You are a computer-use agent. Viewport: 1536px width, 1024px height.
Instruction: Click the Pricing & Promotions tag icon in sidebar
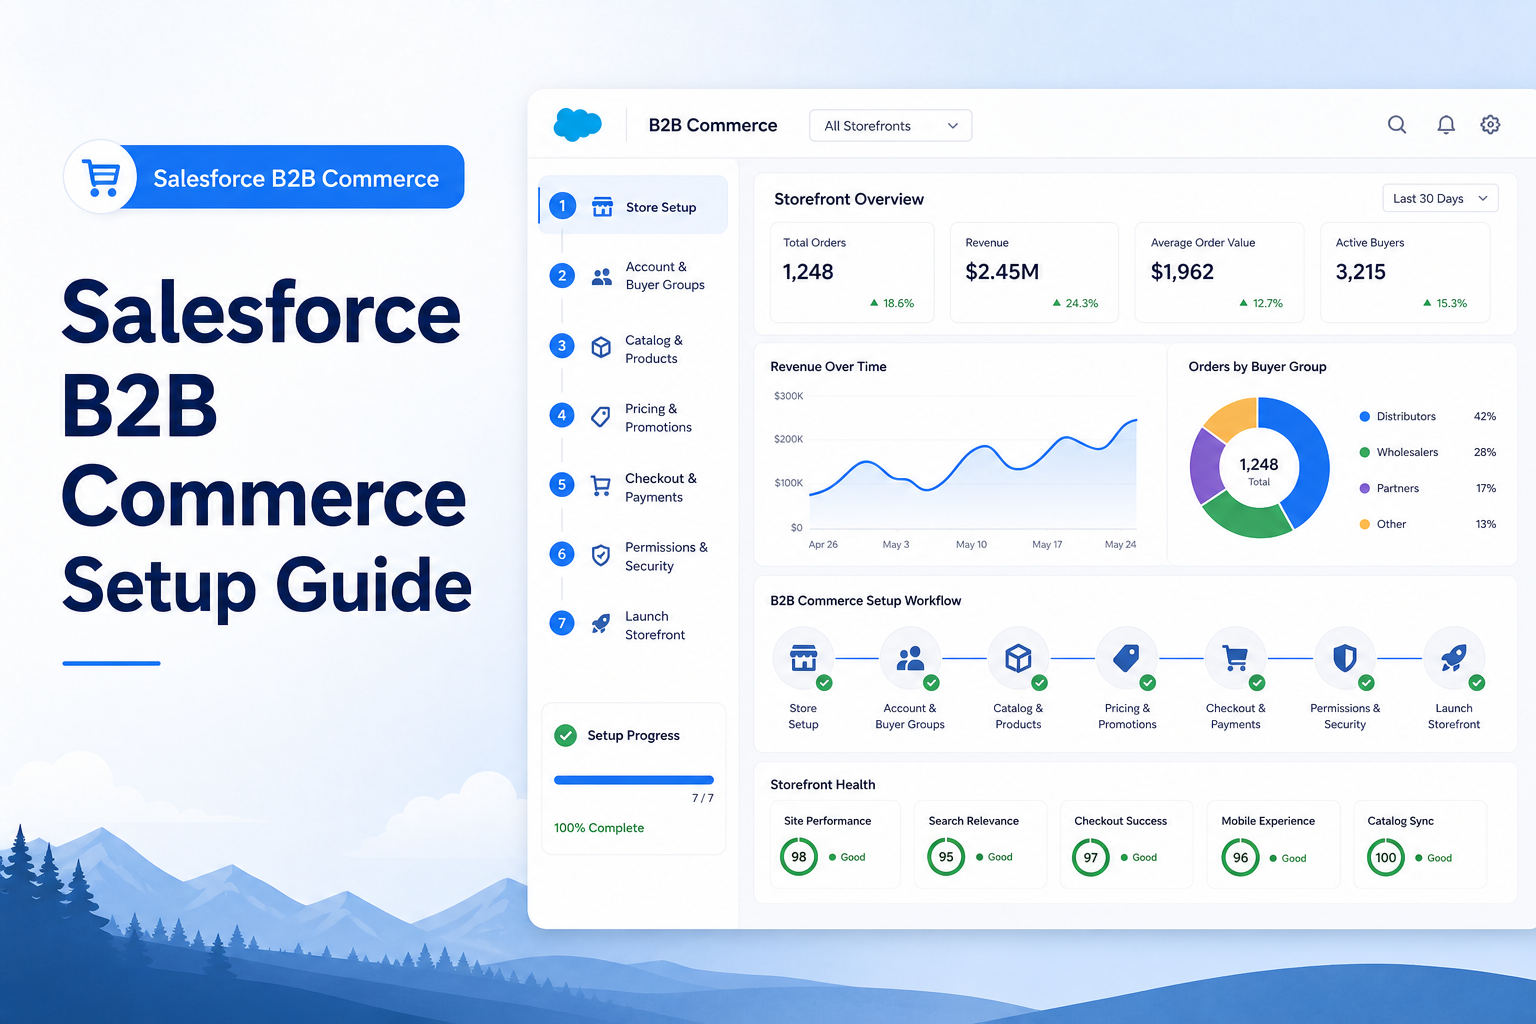(x=601, y=417)
